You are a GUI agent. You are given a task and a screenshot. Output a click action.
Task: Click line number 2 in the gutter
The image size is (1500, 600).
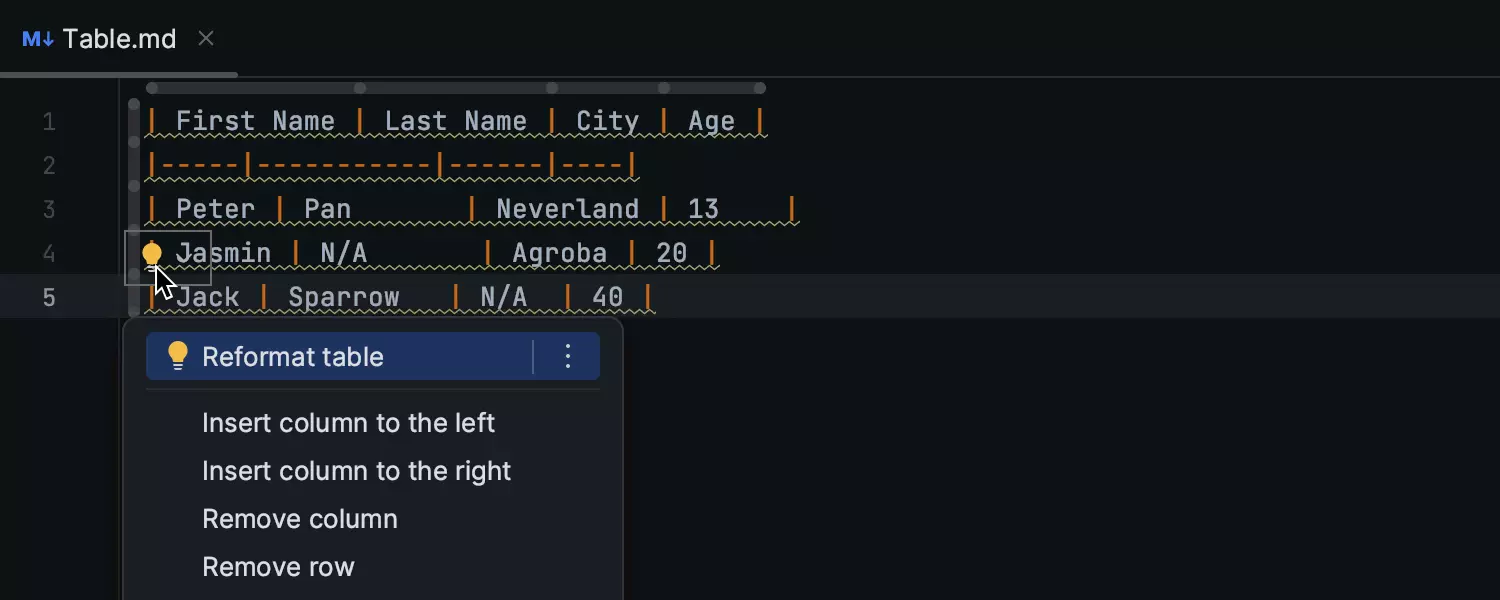tap(49, 166)
